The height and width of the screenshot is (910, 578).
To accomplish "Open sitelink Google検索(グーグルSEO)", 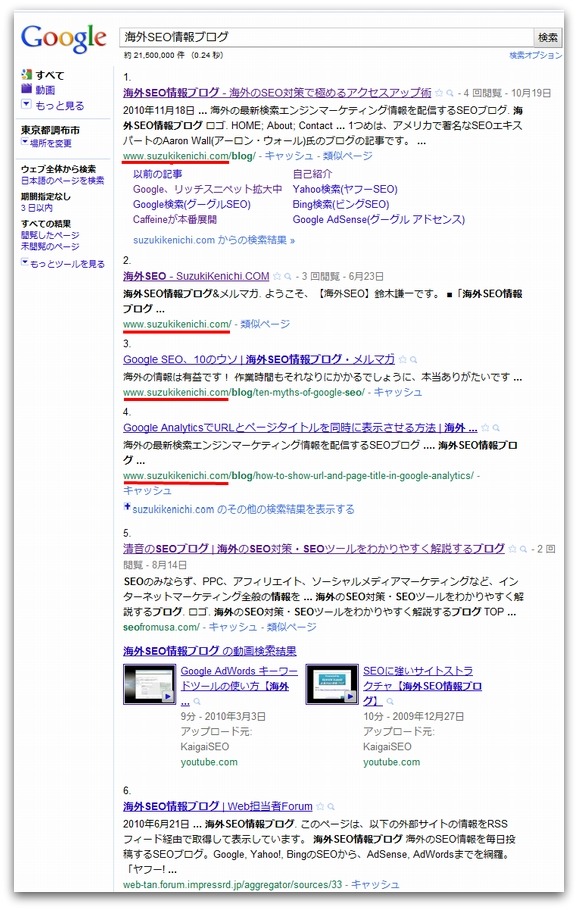I will tap(192, 204).
